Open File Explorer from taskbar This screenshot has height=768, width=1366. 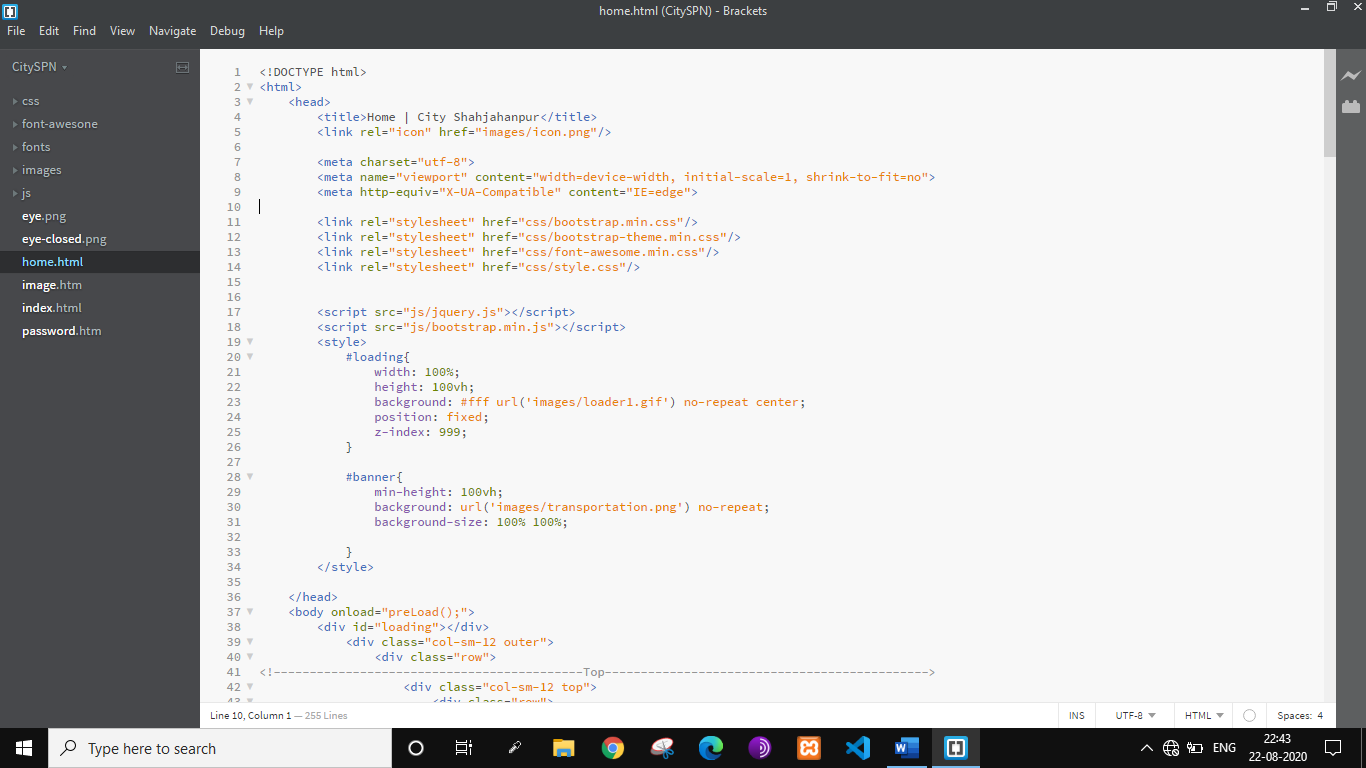pos(564,748)
